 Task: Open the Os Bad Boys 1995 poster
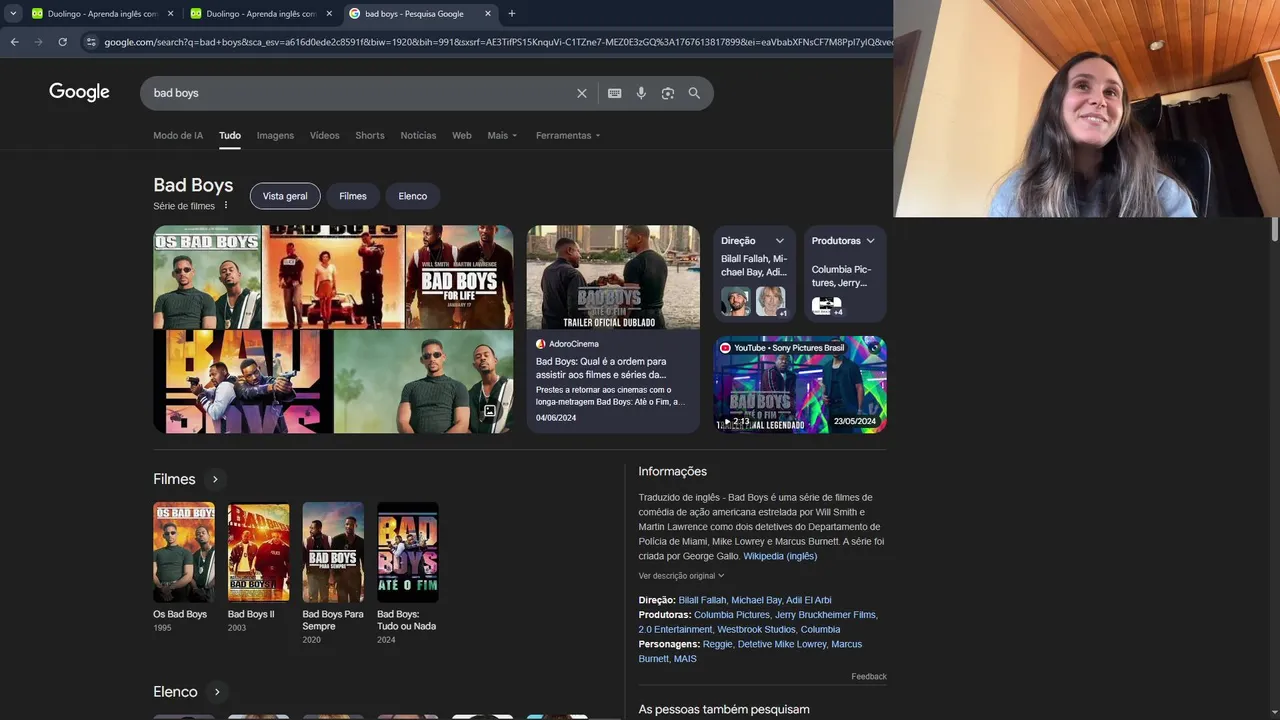coord(184,552)
